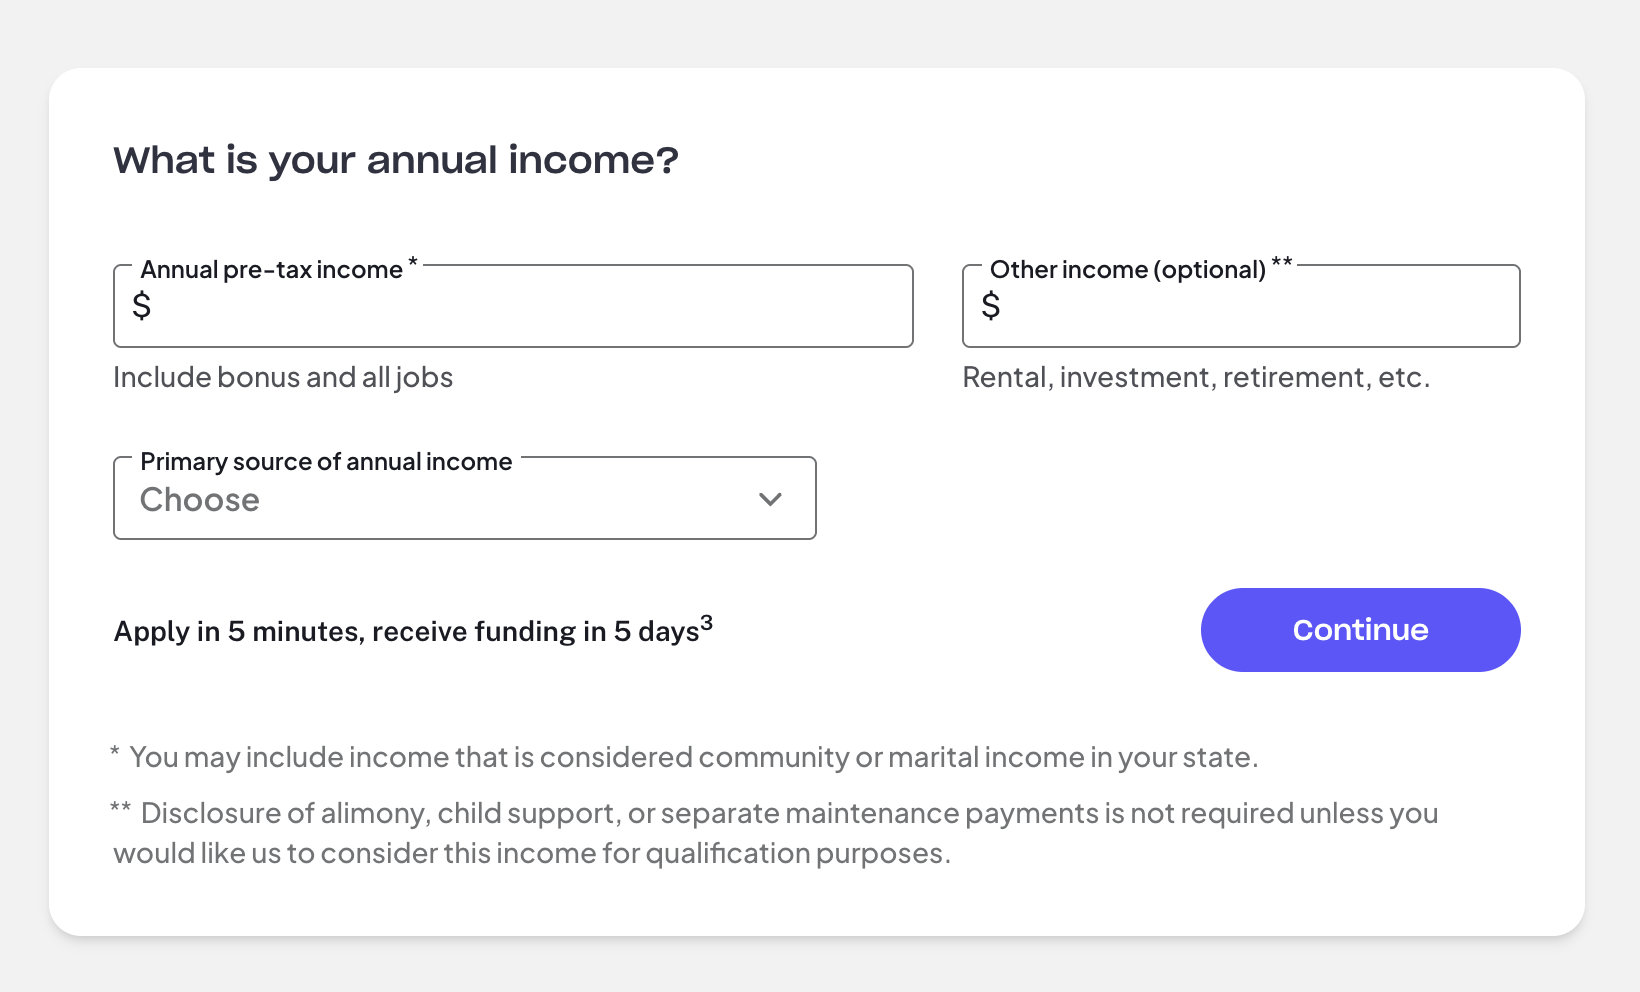1640x992 pixels.
Task: Click the "Rental, investment, retirement, etc." hint
Action: 1196,378
